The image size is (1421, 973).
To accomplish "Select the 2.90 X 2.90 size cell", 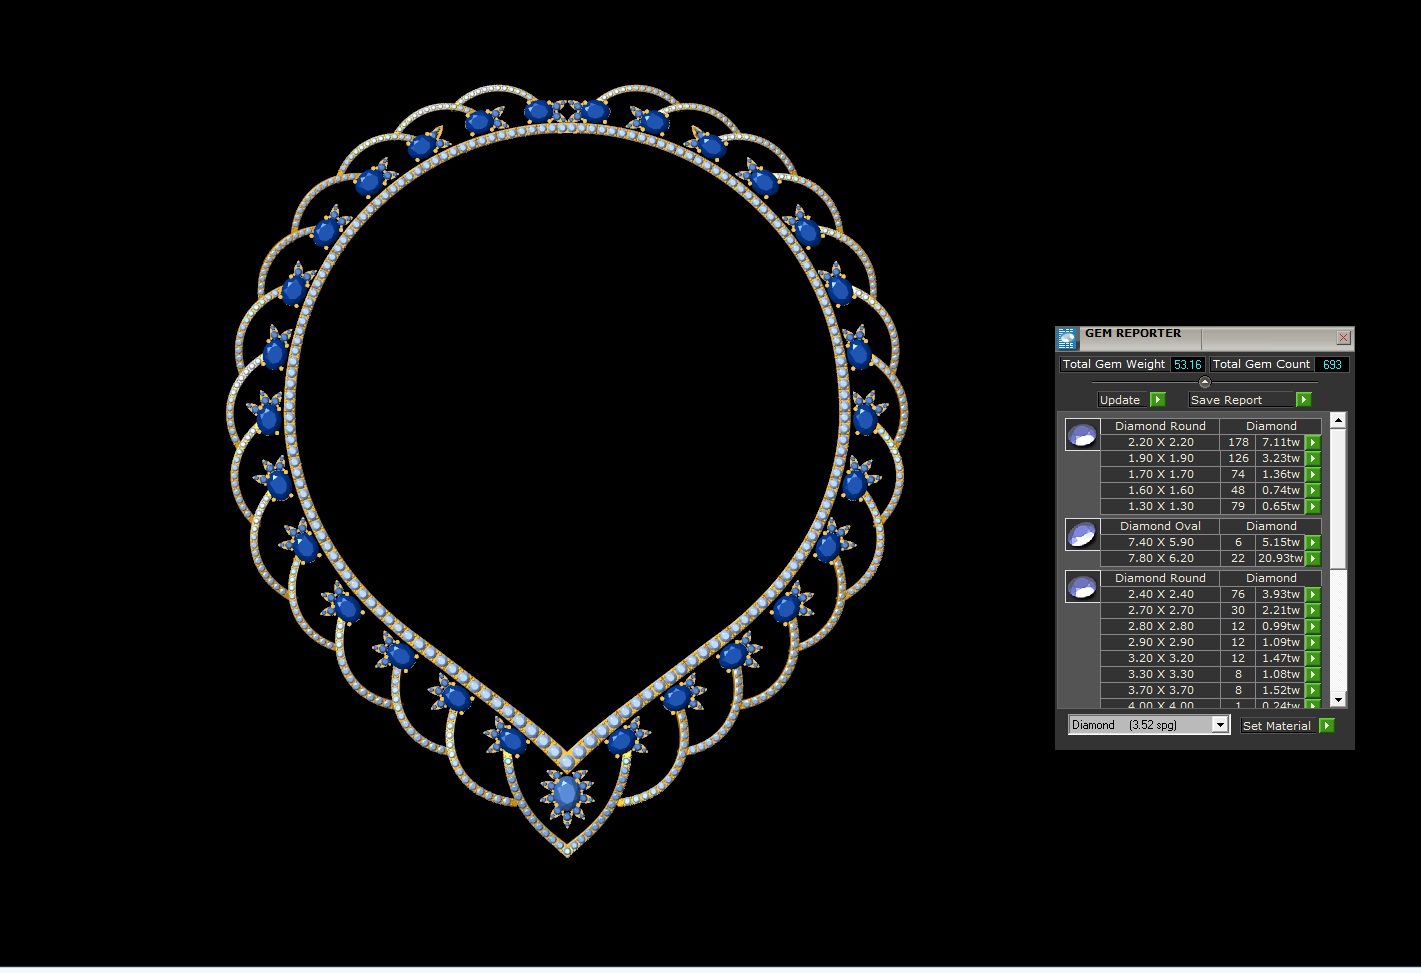I will (1160, 642).
